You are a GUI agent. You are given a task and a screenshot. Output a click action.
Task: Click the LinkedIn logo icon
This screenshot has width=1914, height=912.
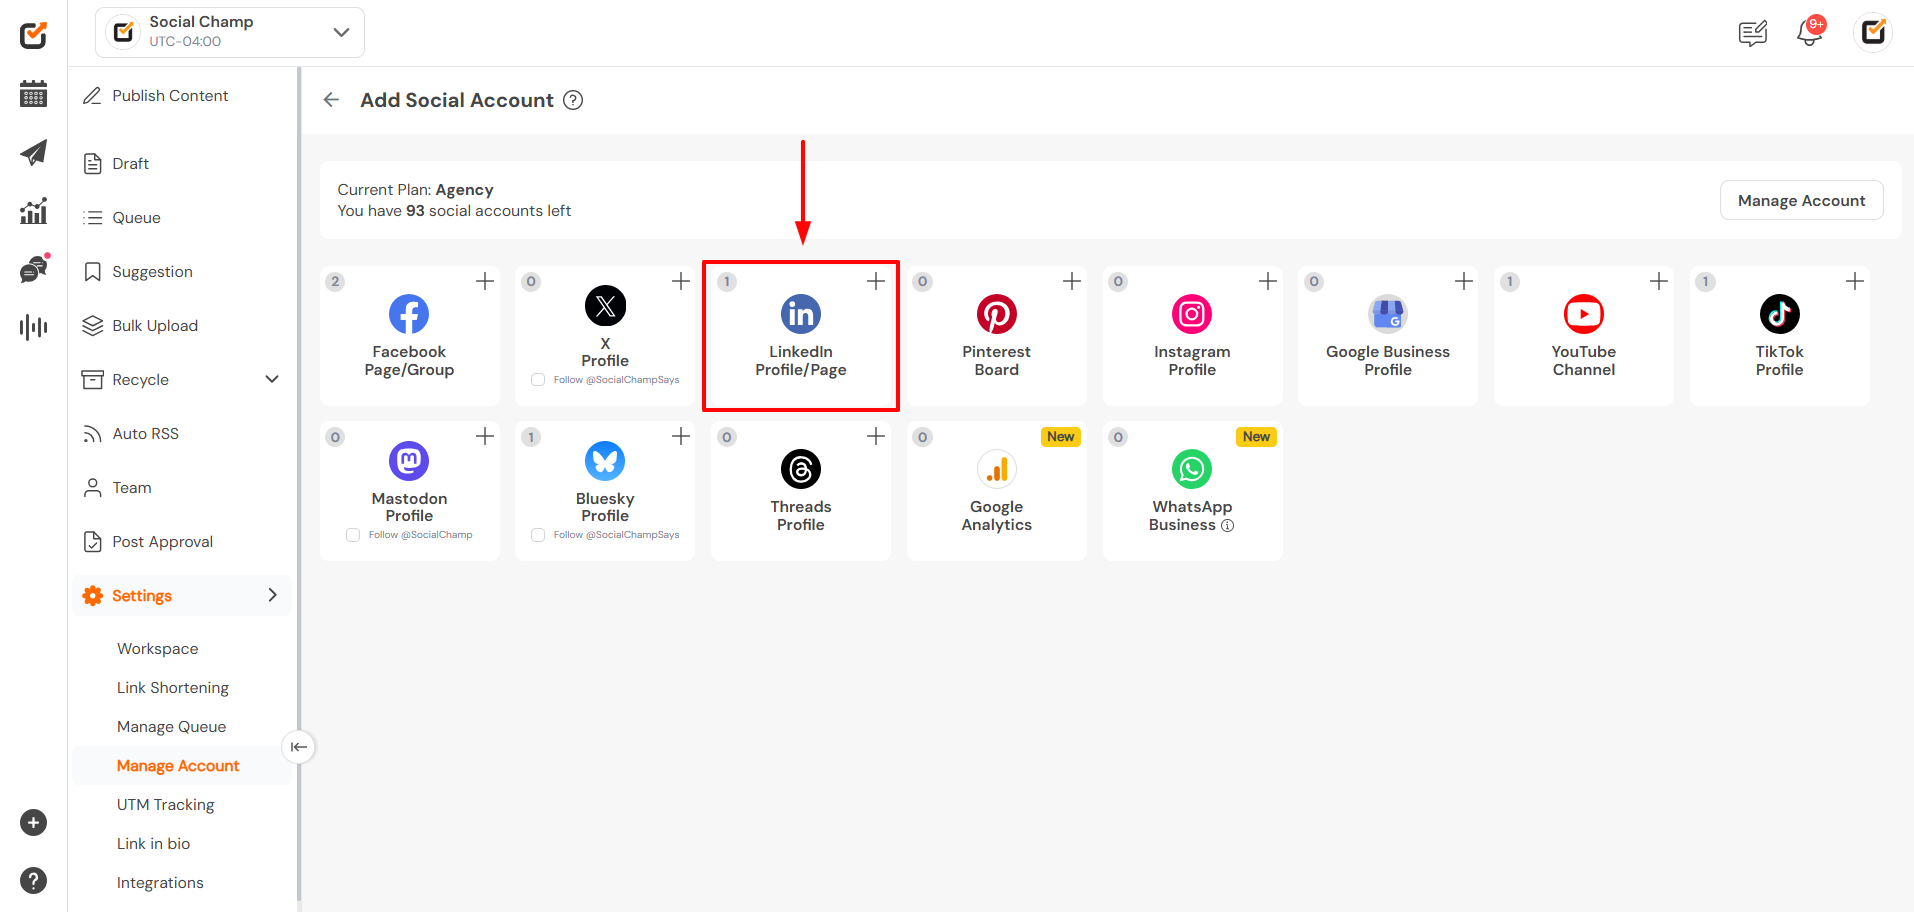(801, 314)
